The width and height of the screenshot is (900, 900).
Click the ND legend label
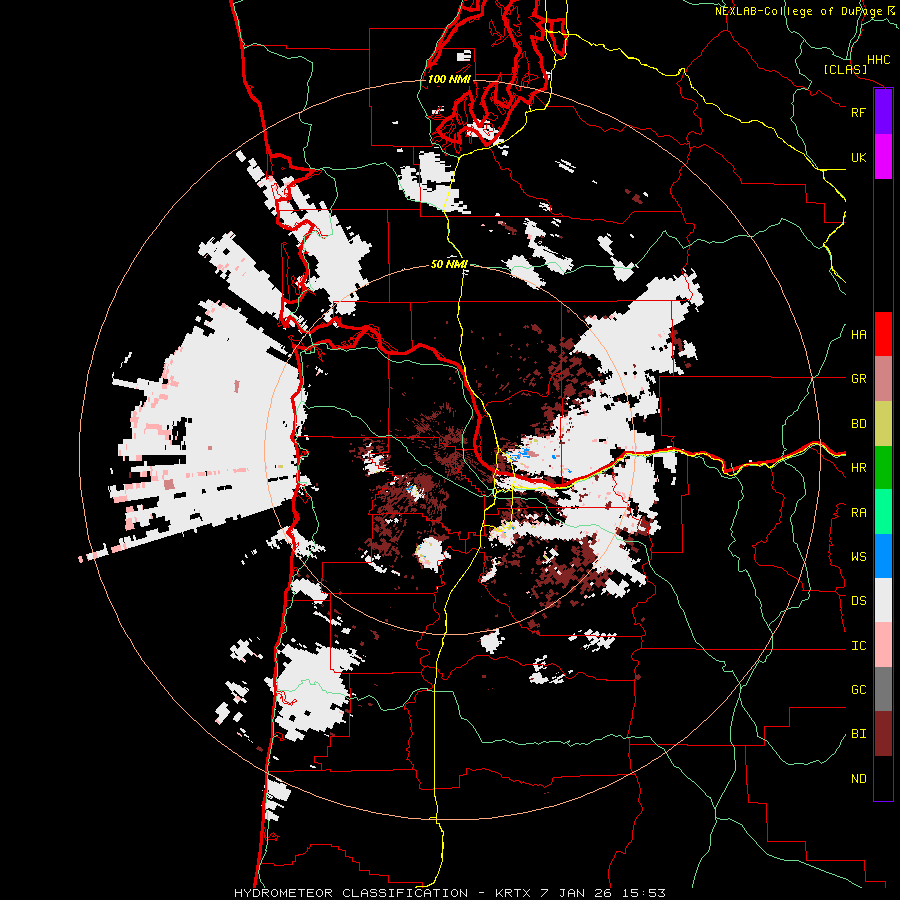click(x=858, y=779)
